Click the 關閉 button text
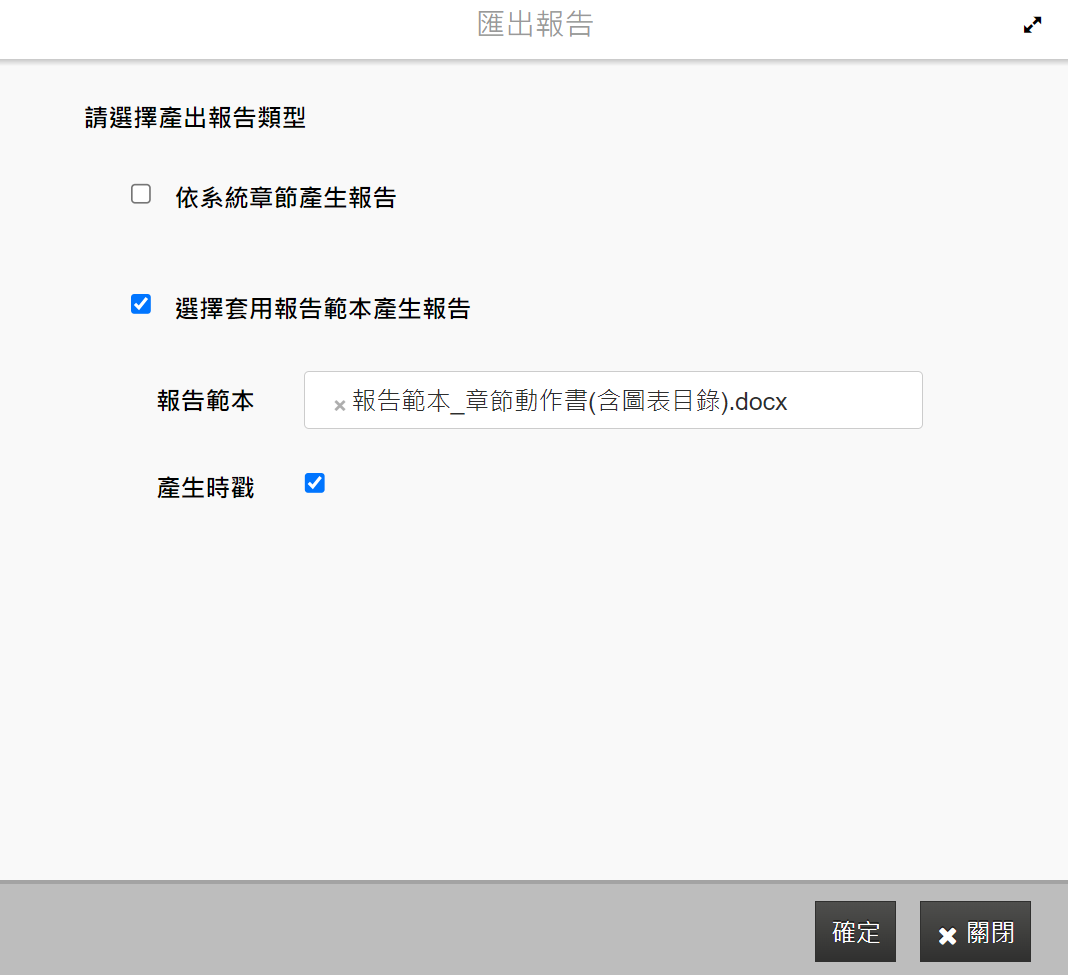Viewport: 1068px width, 975px height. click(990, 933)
